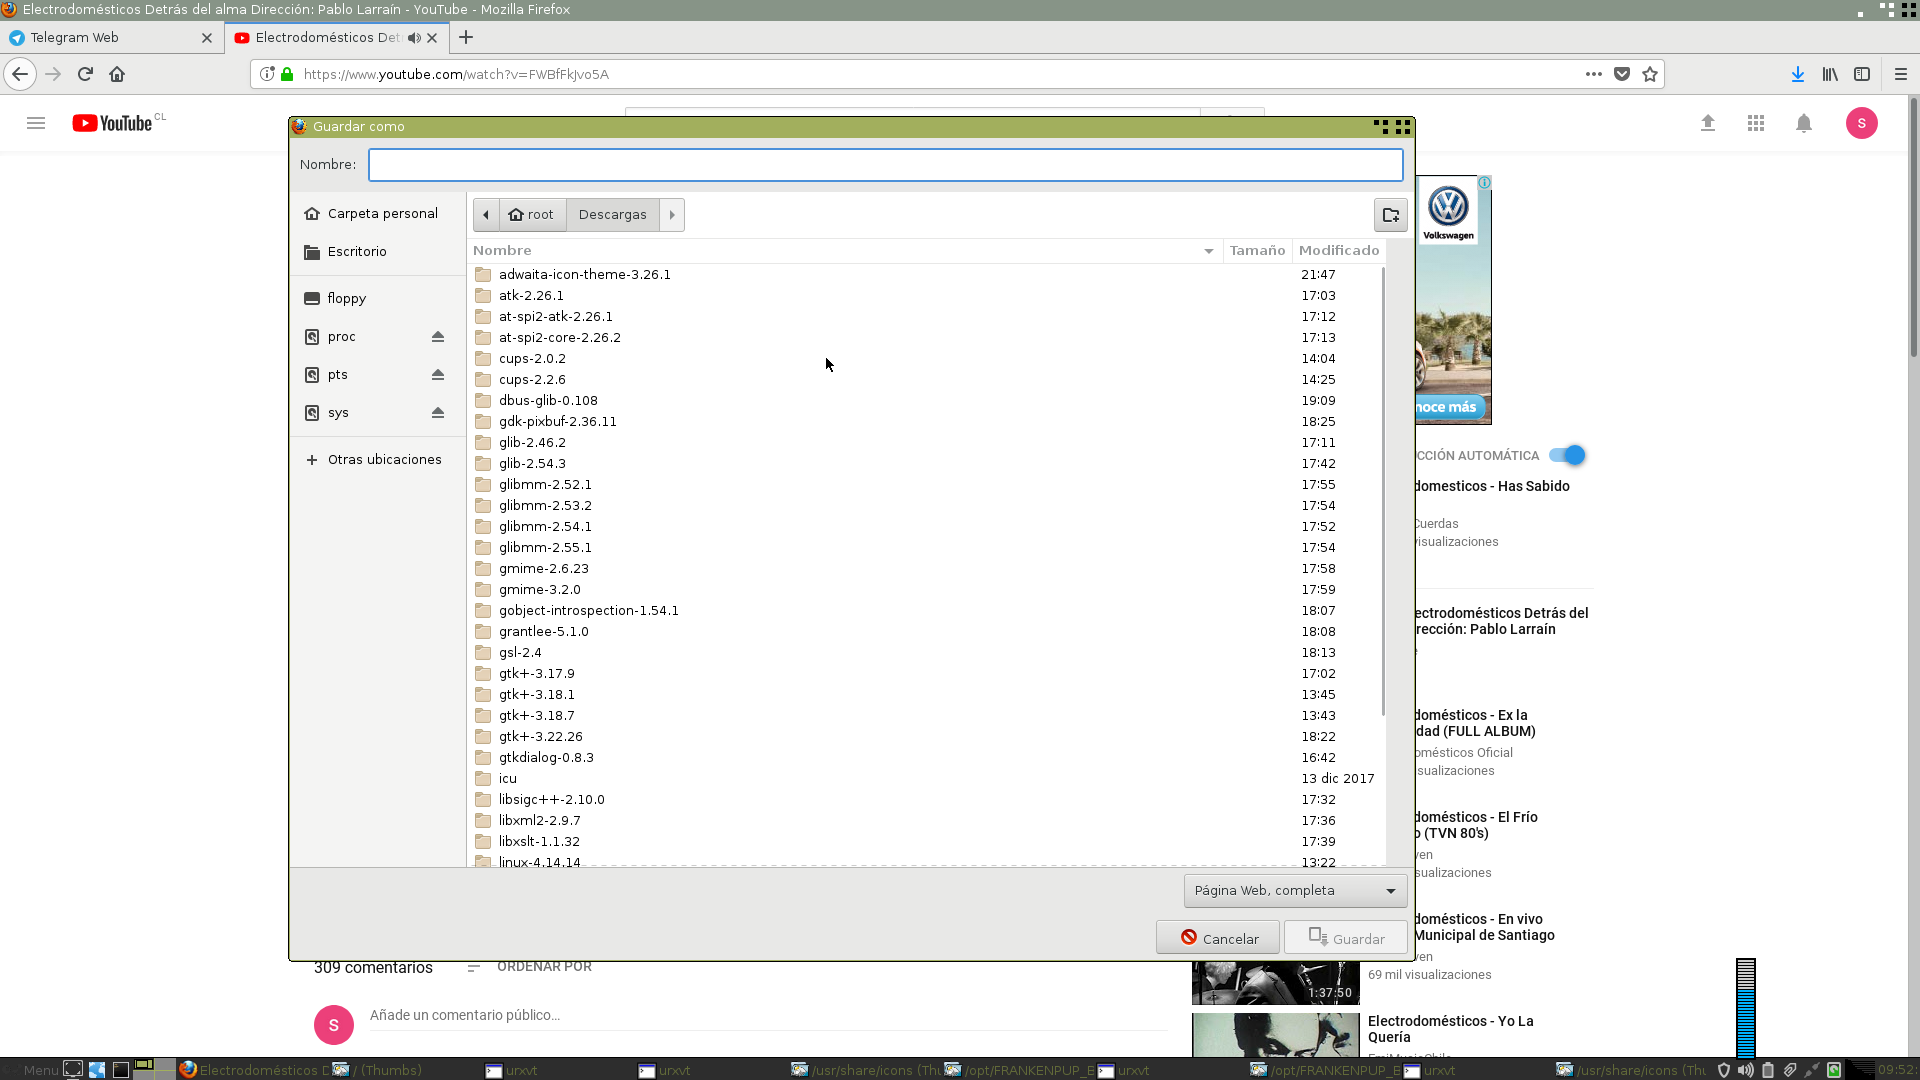Click the Firefox back arrow button

pos(20,74)
